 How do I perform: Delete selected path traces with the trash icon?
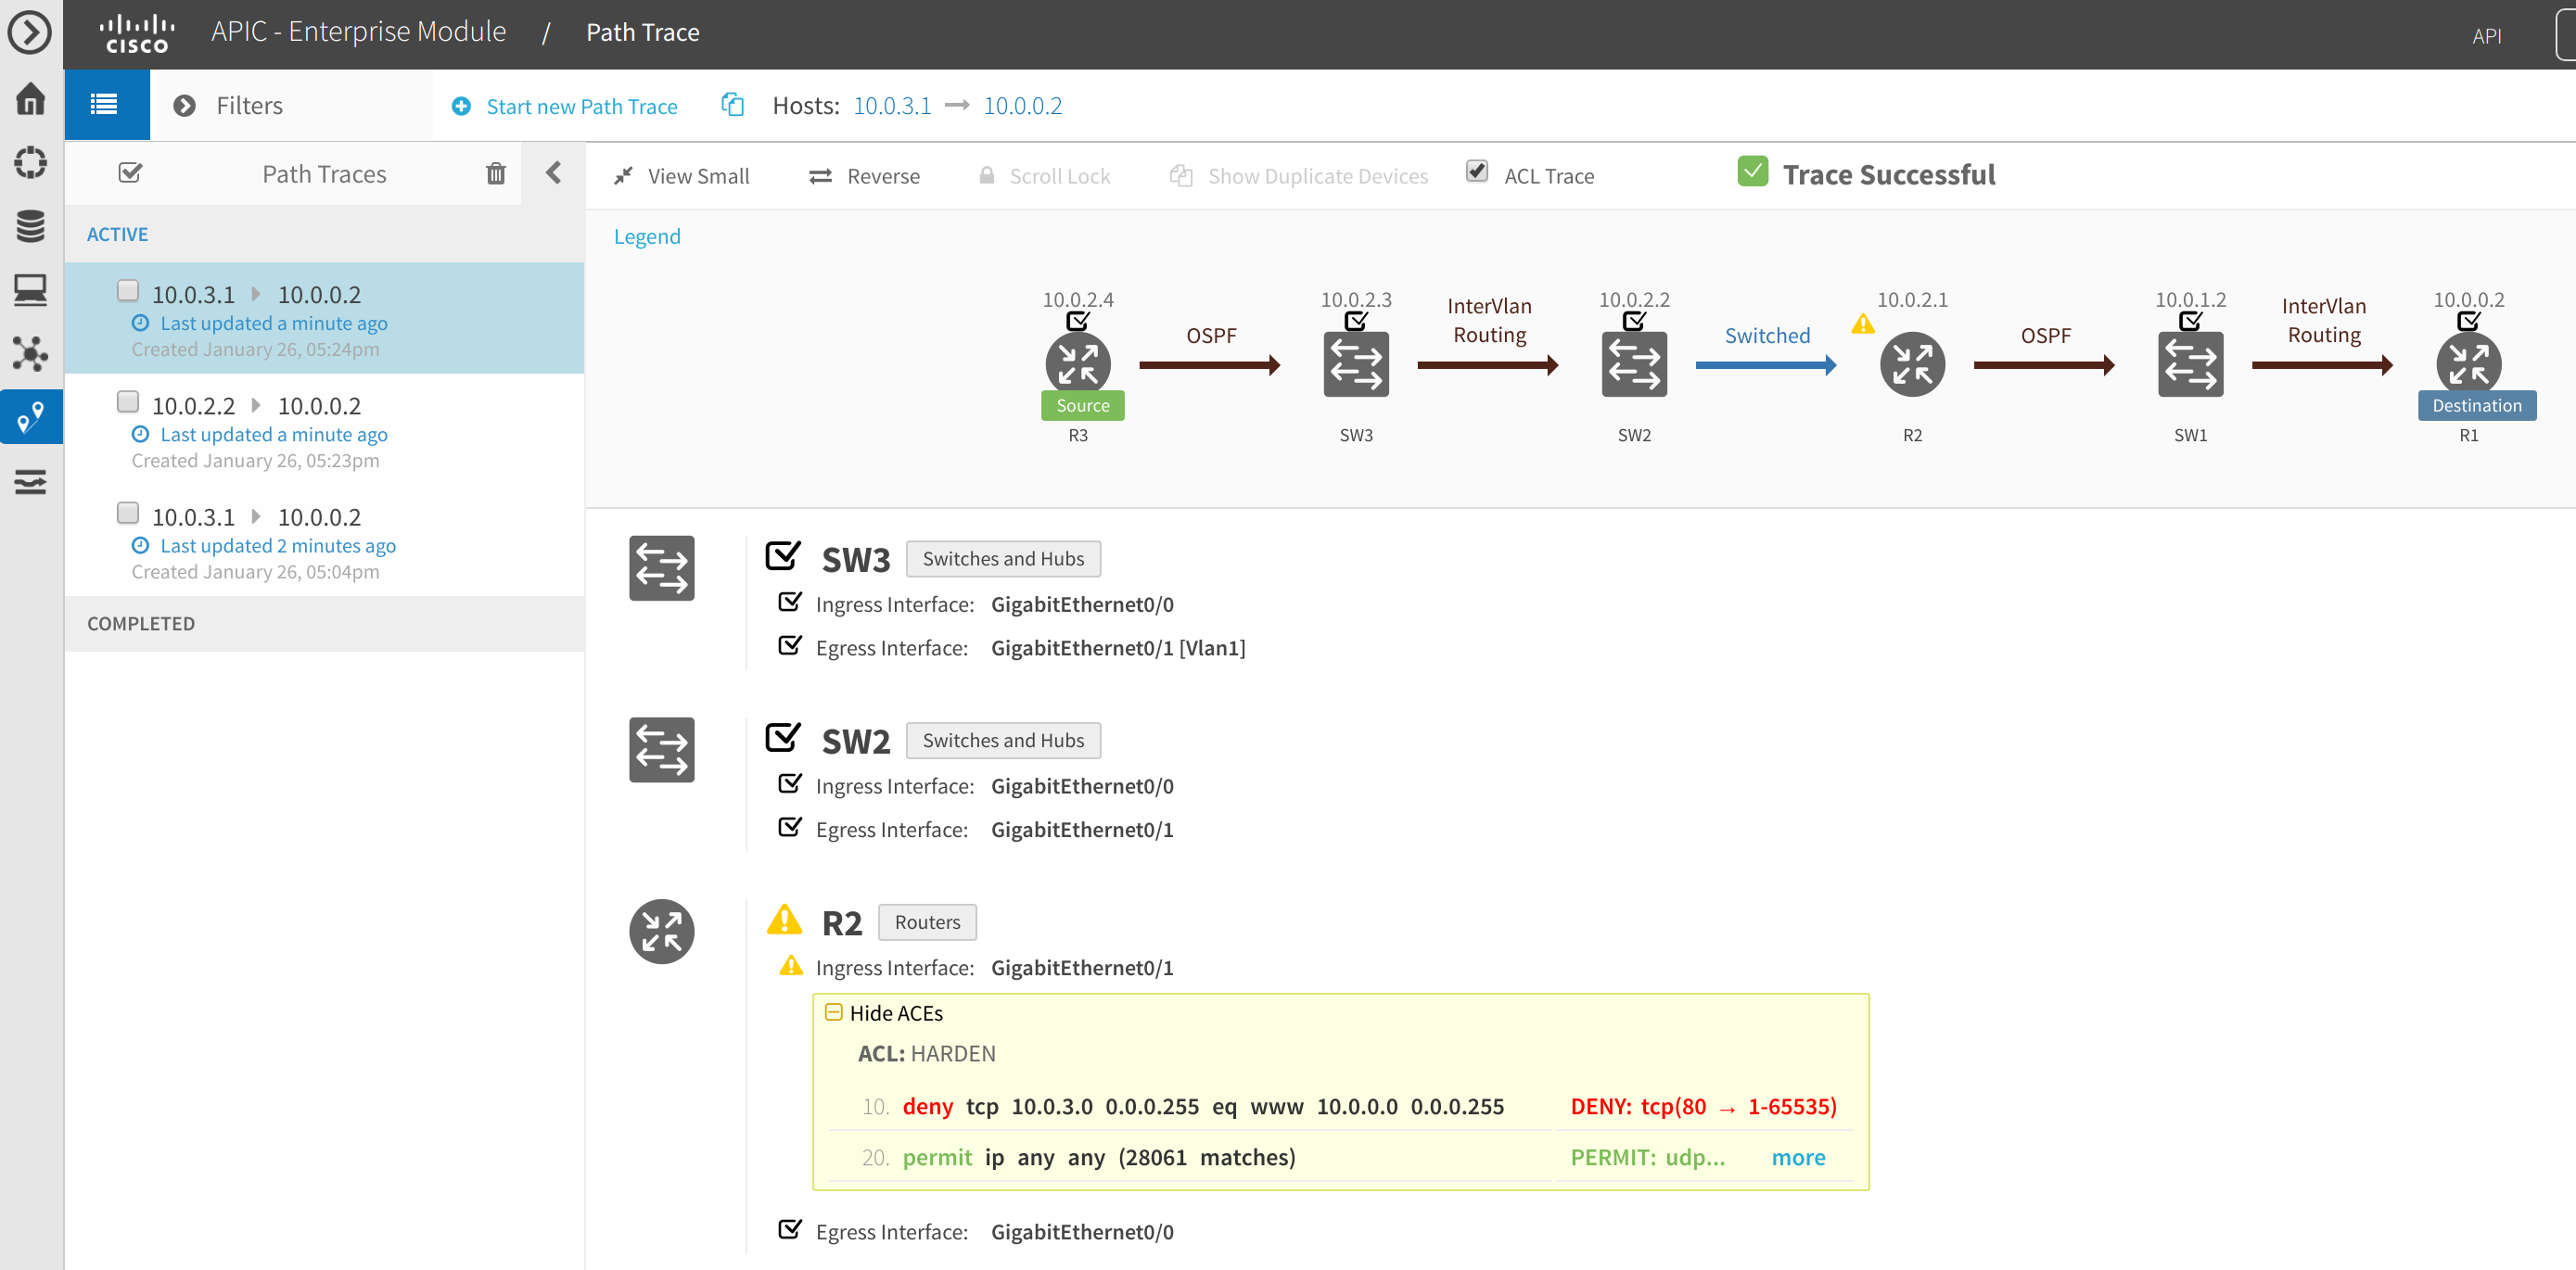point(496,173)
